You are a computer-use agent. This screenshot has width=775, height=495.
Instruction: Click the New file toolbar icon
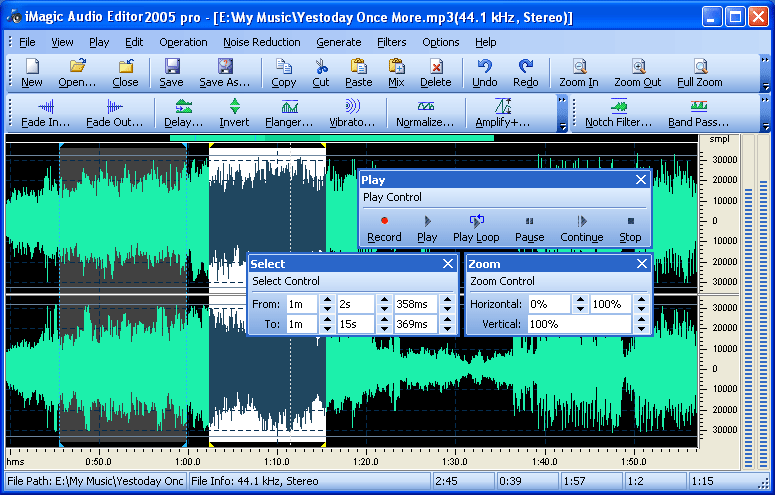32,73
